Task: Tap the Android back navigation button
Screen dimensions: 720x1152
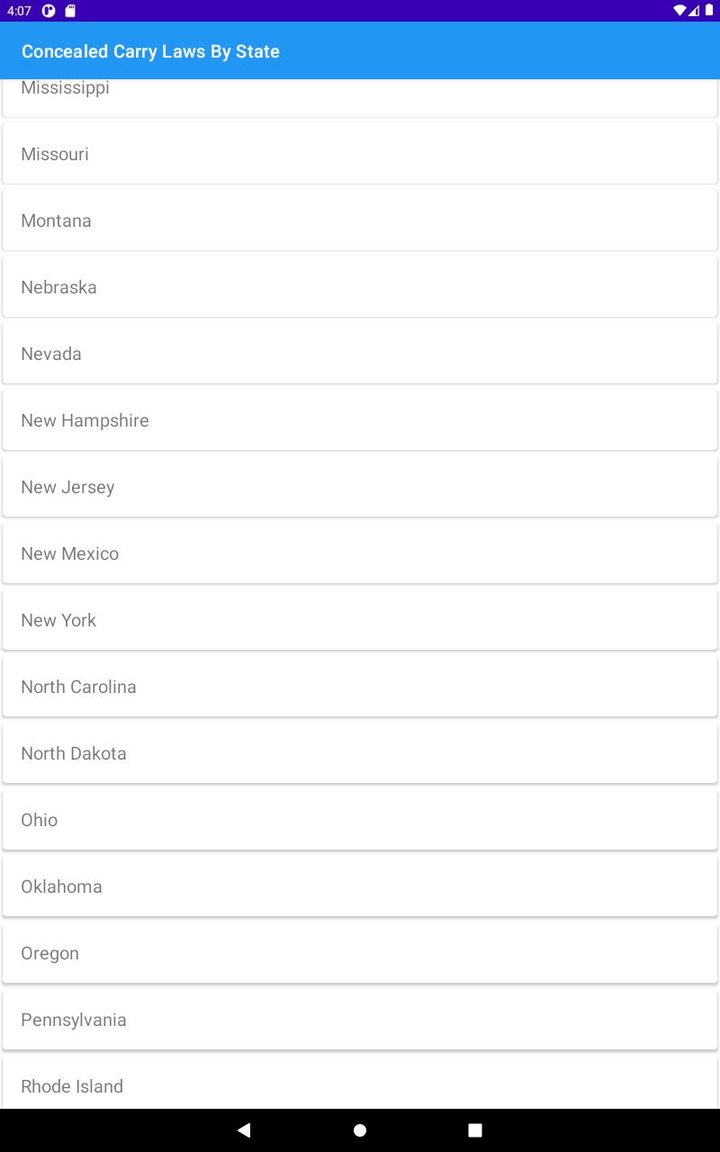Action: point(244,1130)
